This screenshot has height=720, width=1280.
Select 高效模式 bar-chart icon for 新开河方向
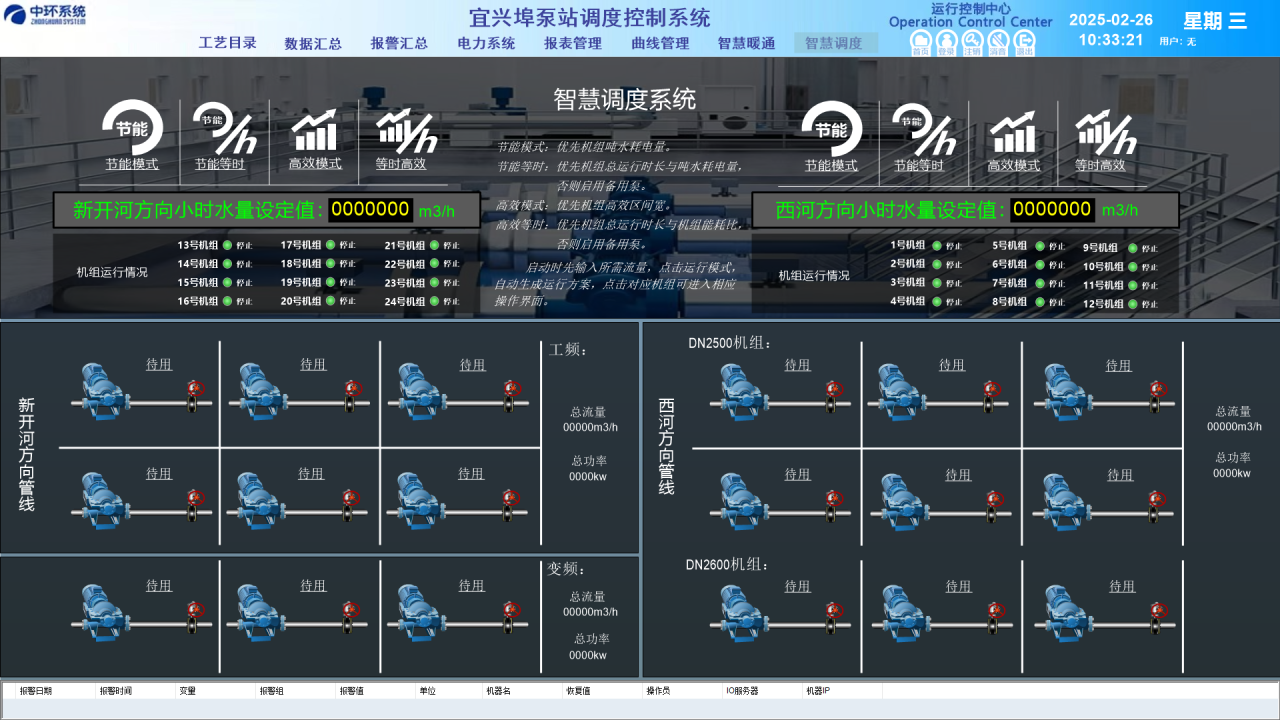(x=315, y=131)
